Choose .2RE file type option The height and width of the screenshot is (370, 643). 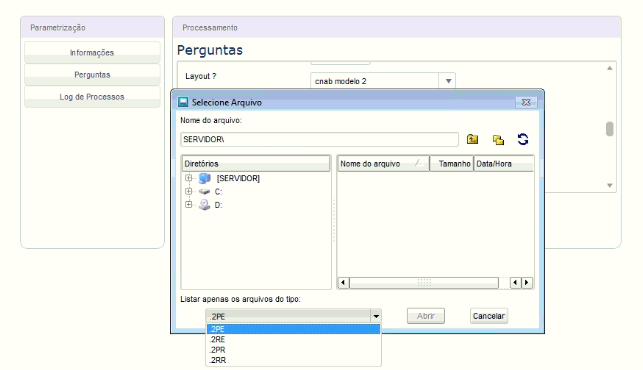pyautogui.click(x=293, y=339)
